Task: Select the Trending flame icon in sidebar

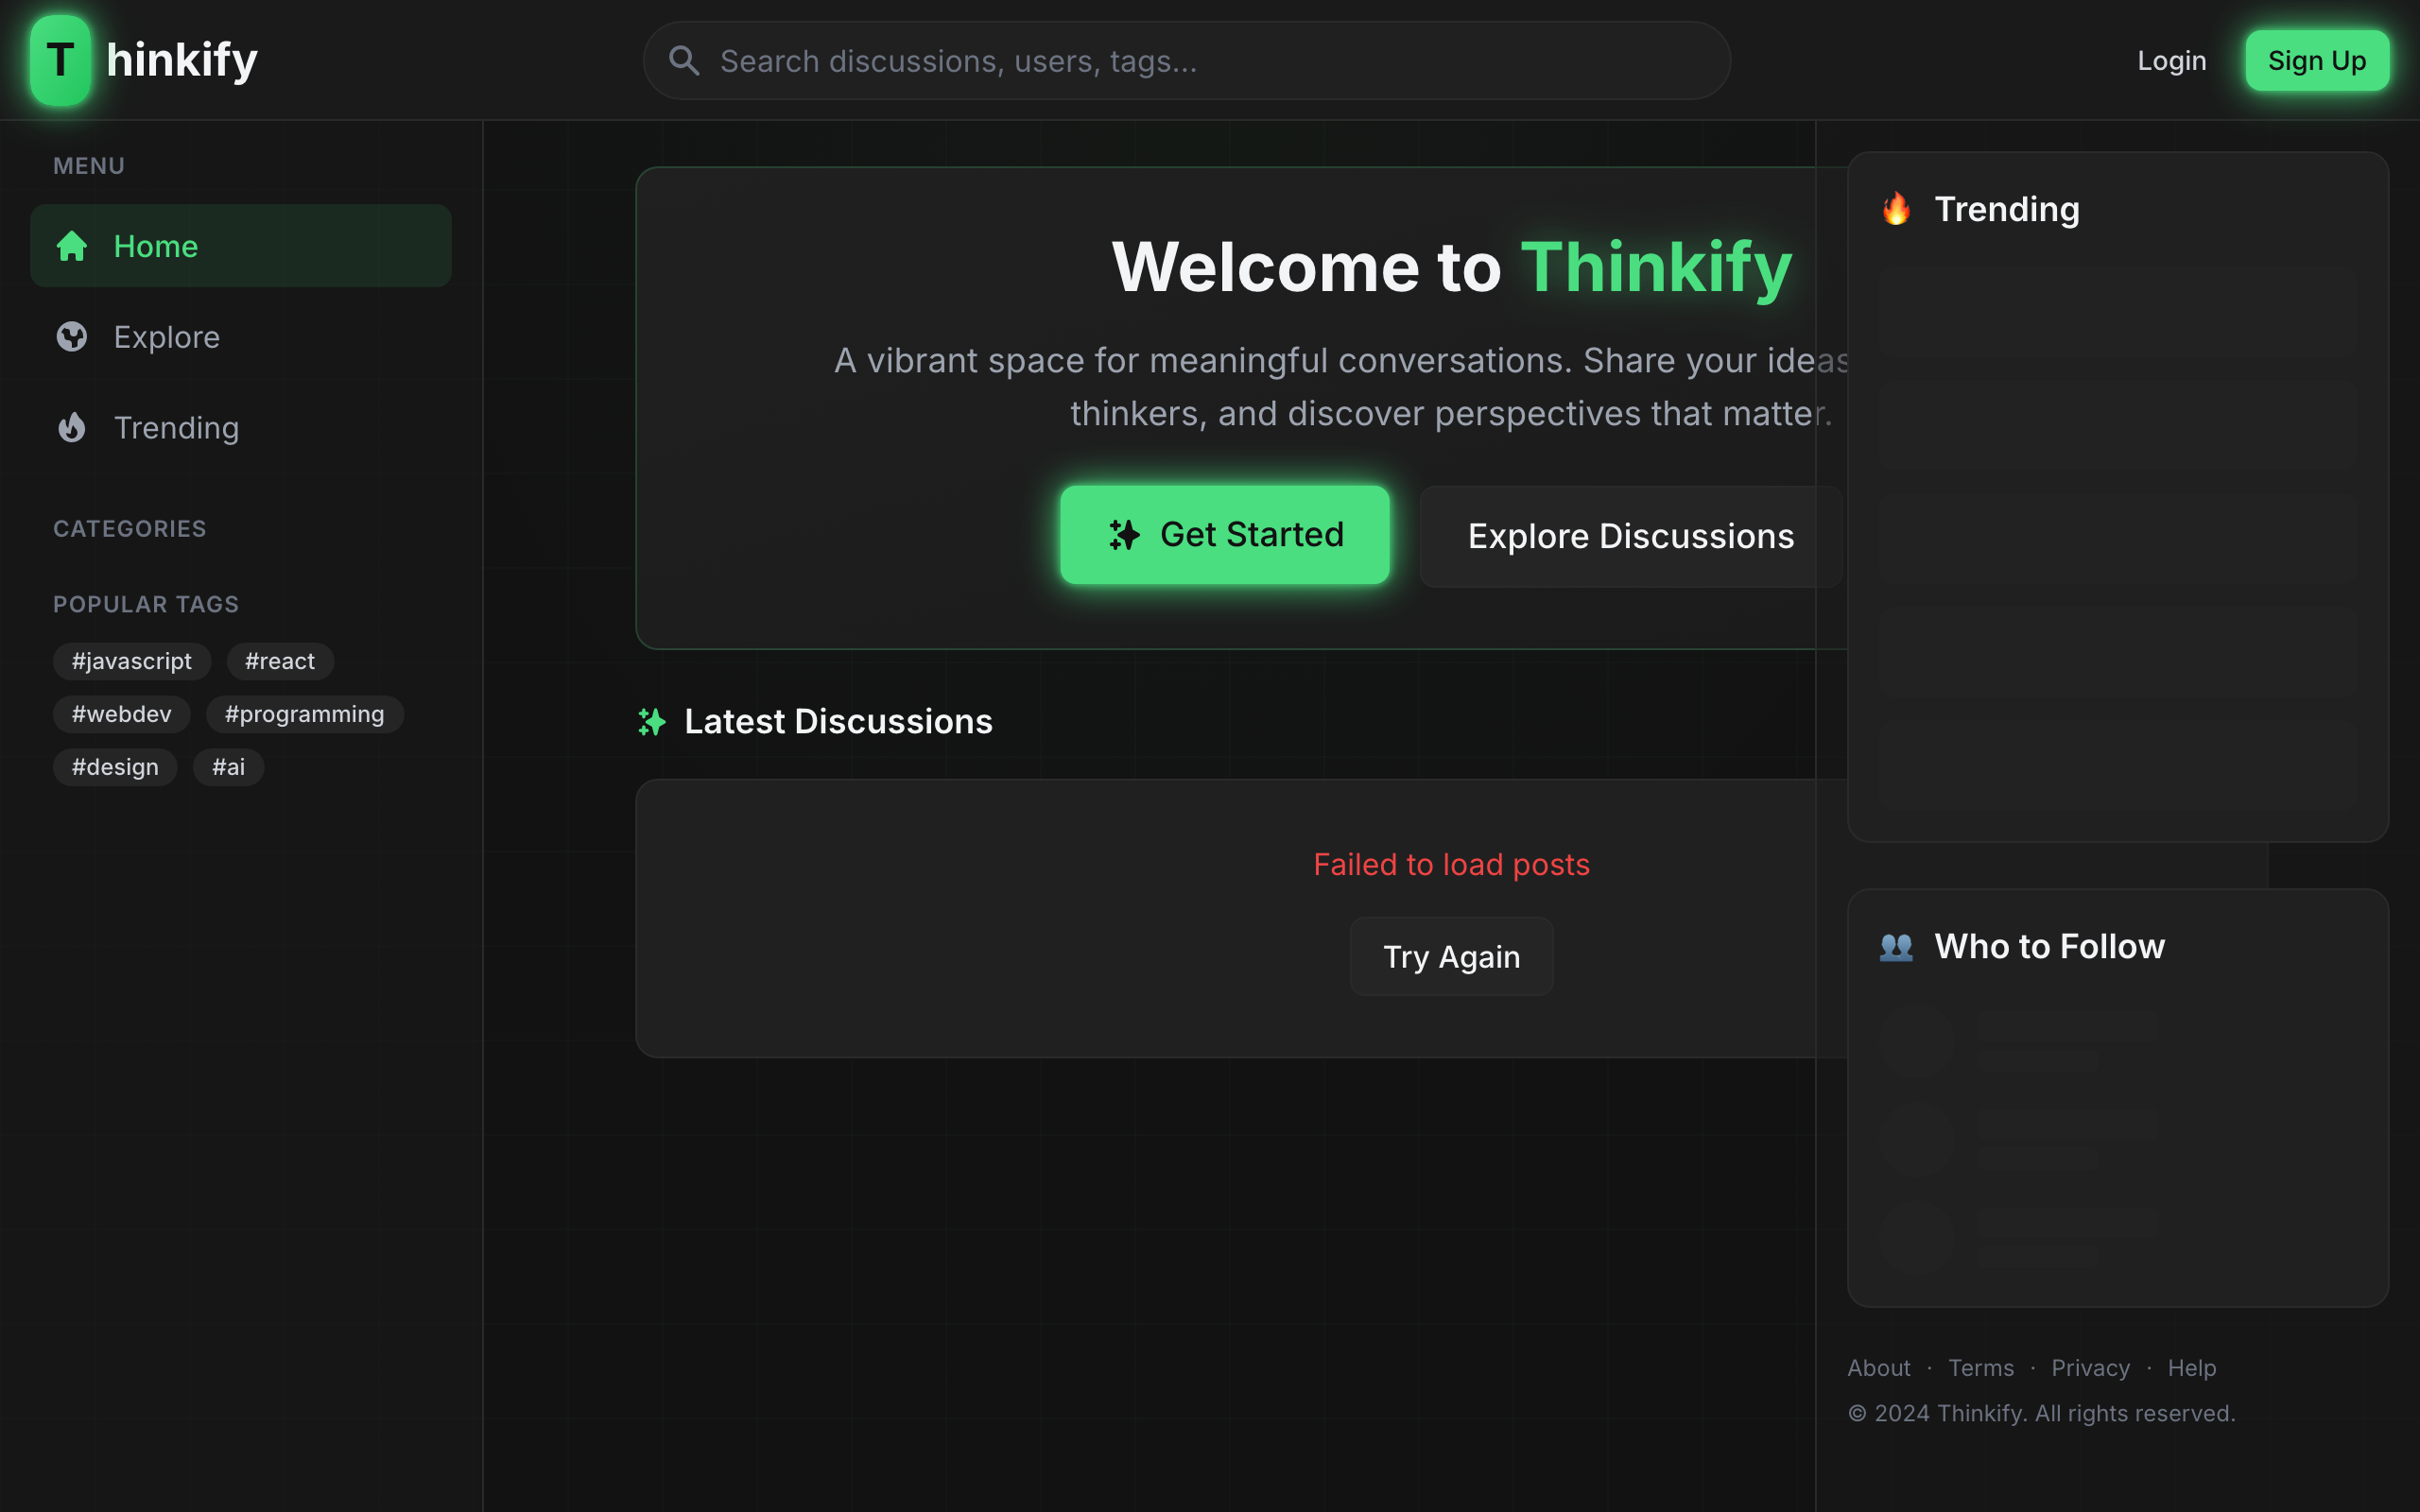Action: click(x=72, y=427)
